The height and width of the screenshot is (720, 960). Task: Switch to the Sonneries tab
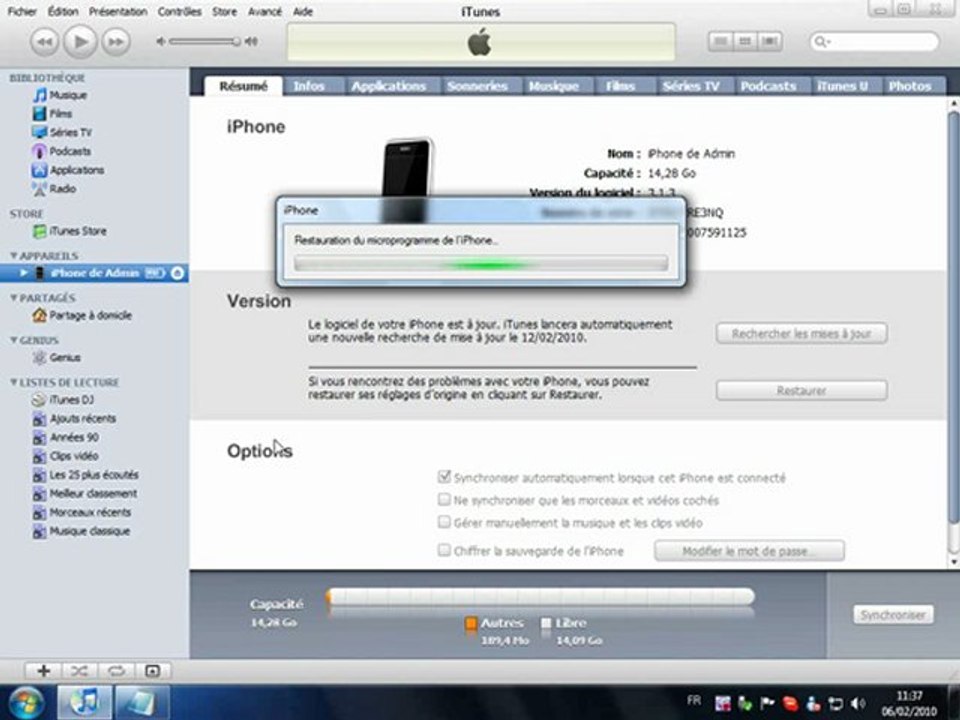pos(478,86)
